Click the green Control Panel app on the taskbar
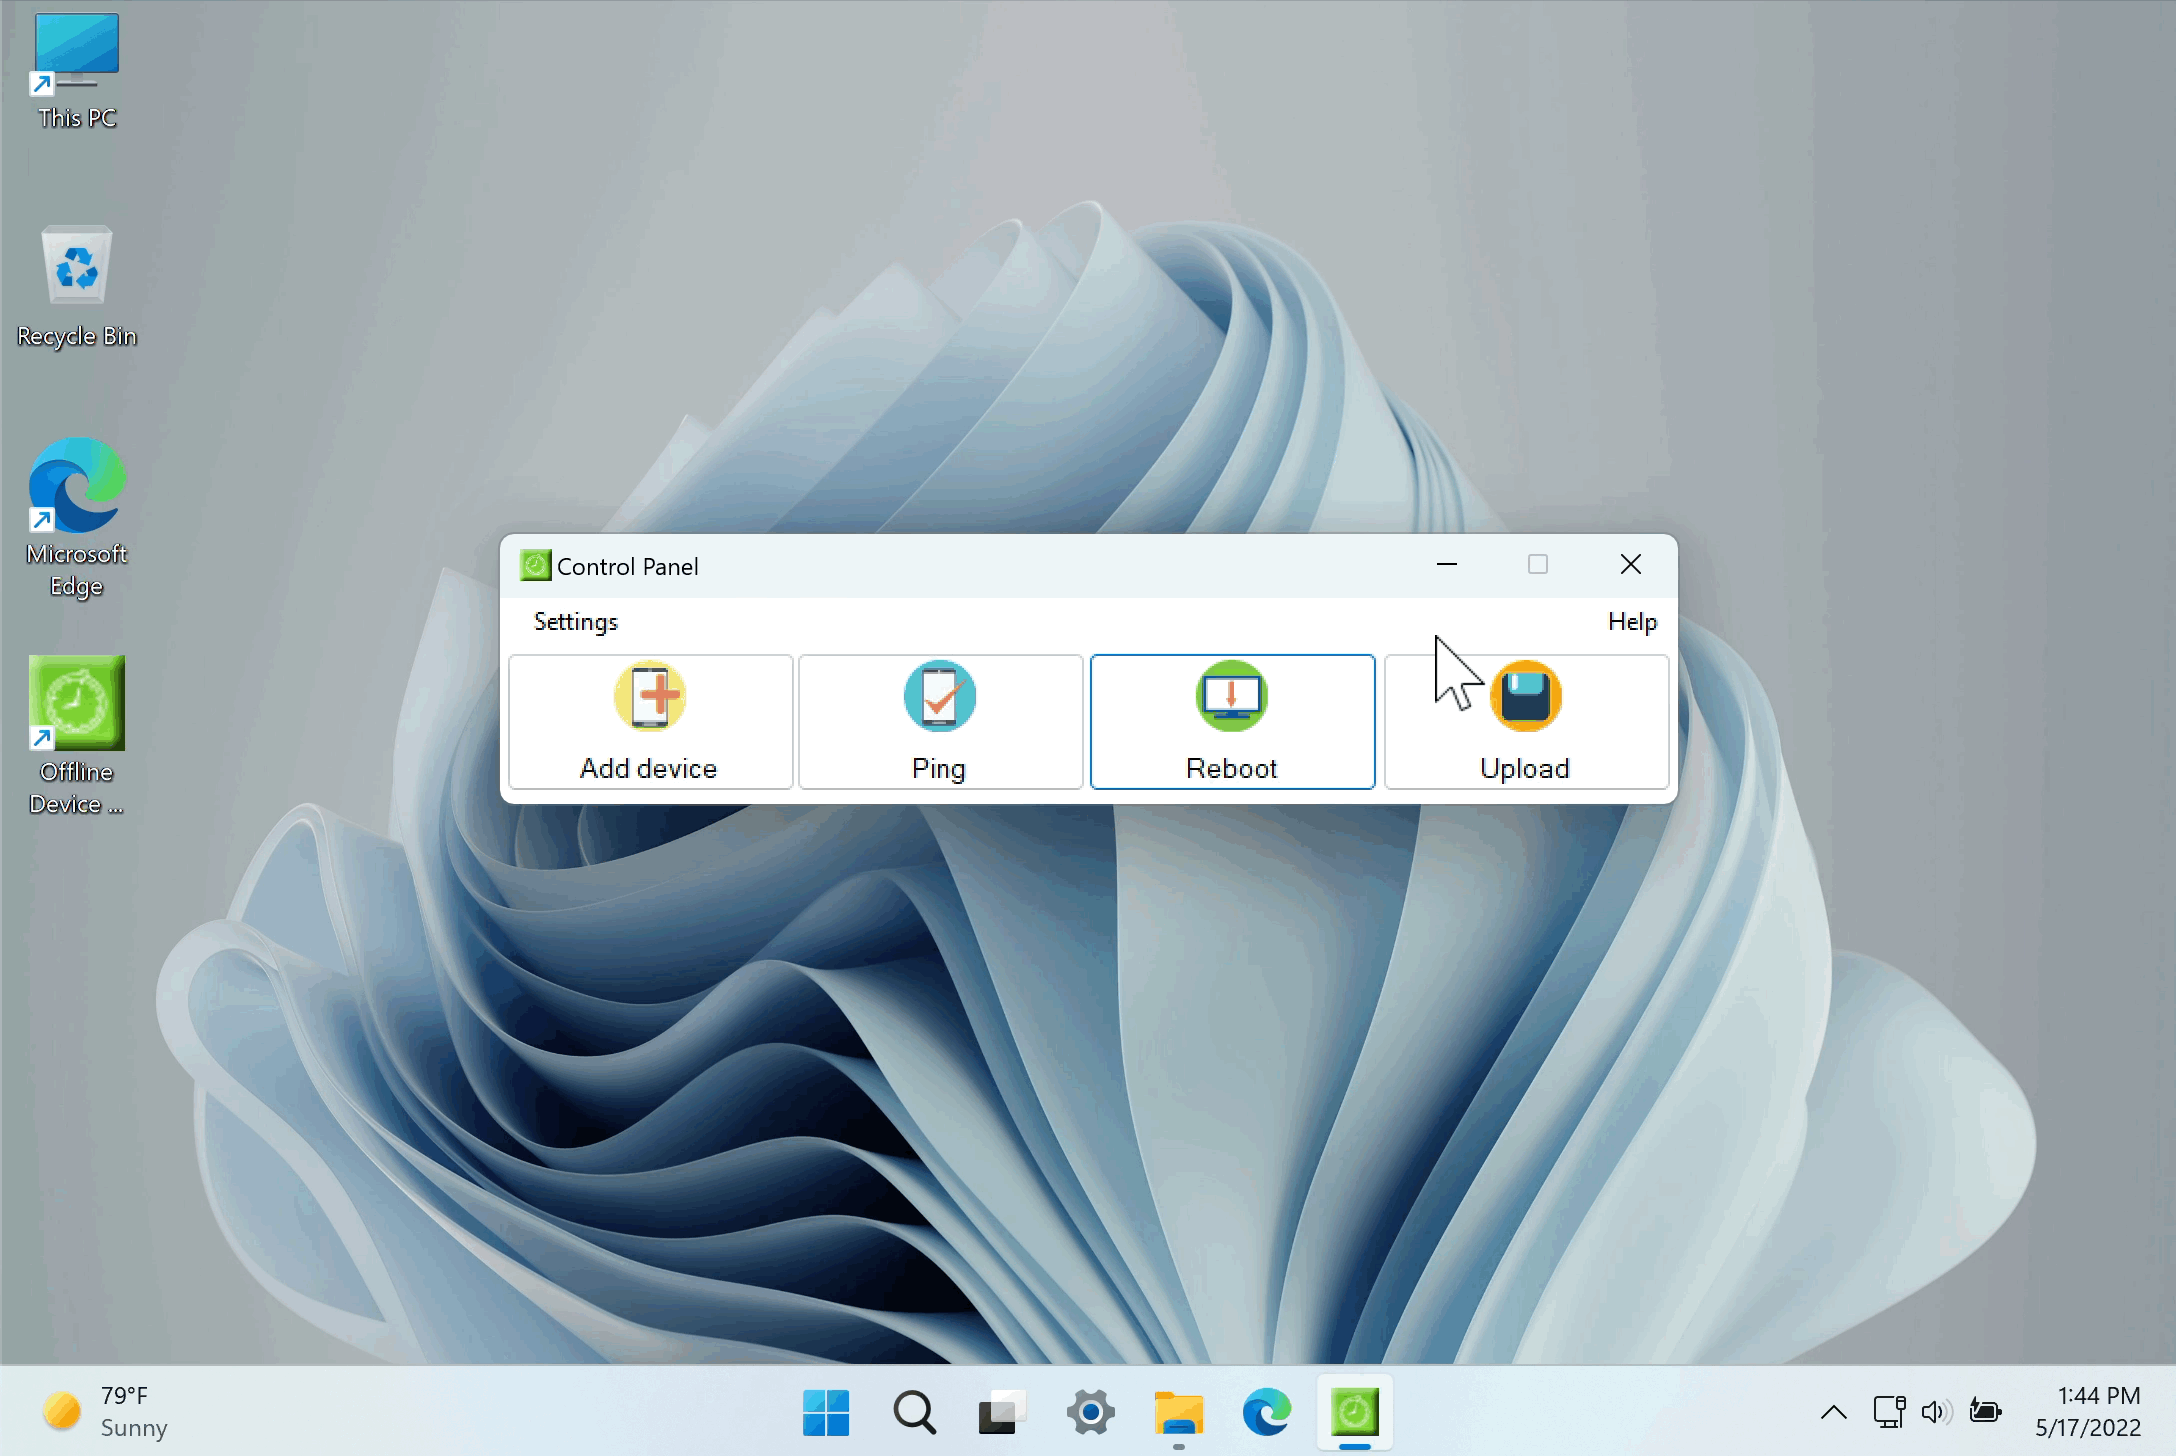 [x=1354, y=1412]
